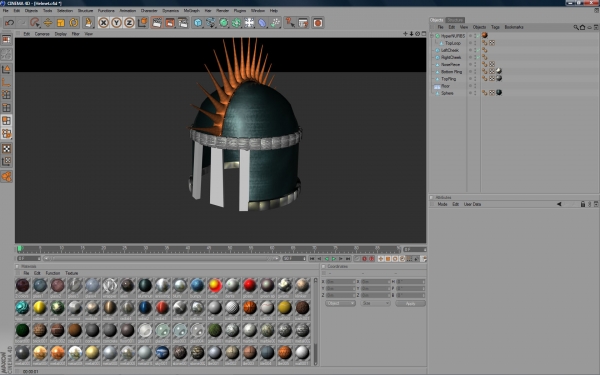Click the Sphere object's material tag

[499, 93]
